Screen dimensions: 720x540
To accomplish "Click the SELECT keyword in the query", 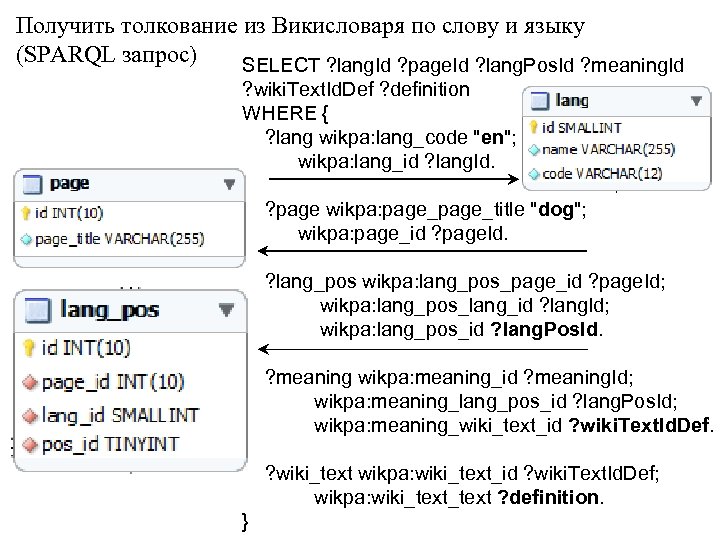I will click(x=281, y=65).
